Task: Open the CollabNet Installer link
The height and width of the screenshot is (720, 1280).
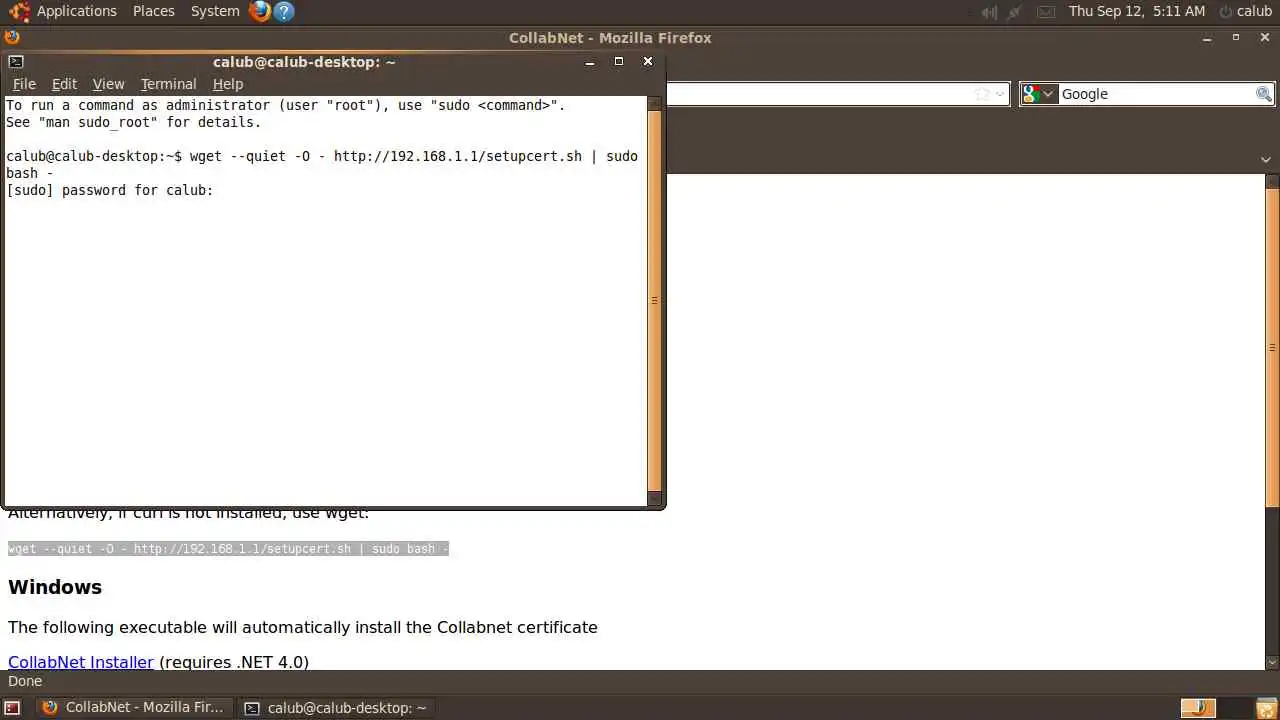Action: tap(81, 662)
